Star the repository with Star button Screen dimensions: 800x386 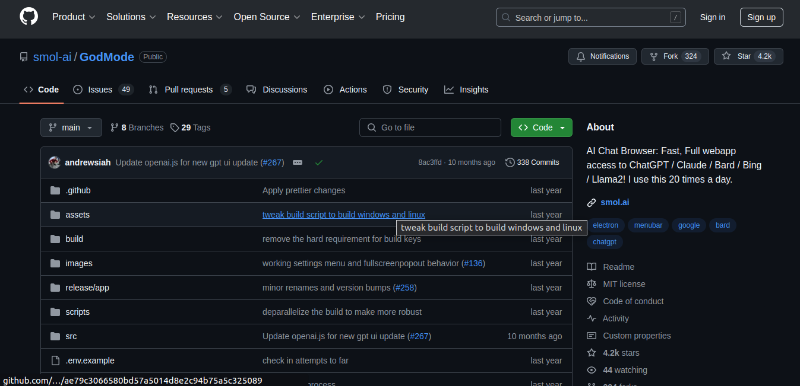click(x=748, y=57)
